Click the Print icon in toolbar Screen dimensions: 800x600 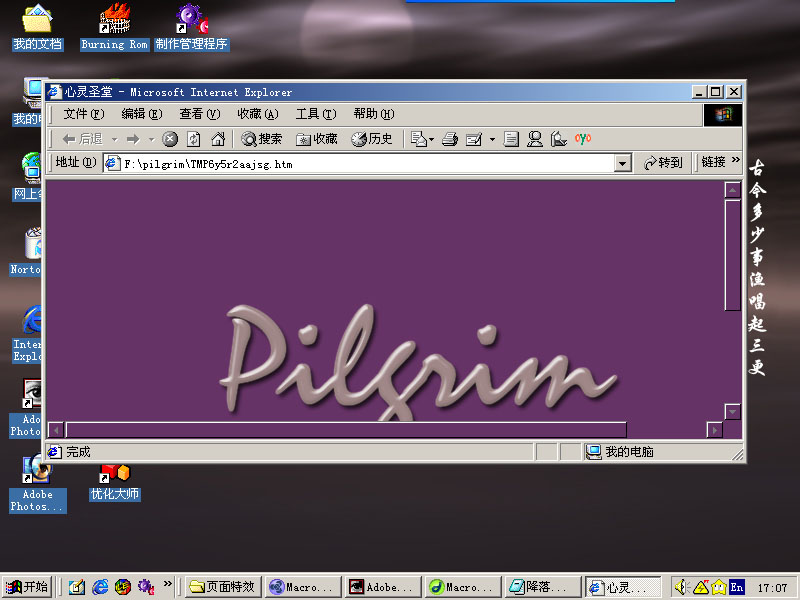(450, 139)
